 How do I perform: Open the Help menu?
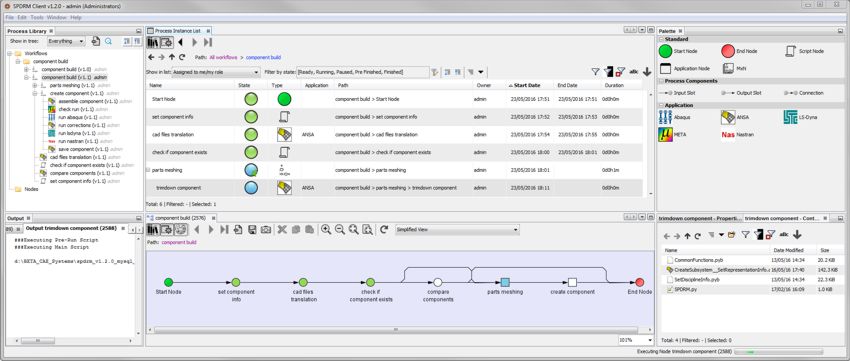(75, 18)
